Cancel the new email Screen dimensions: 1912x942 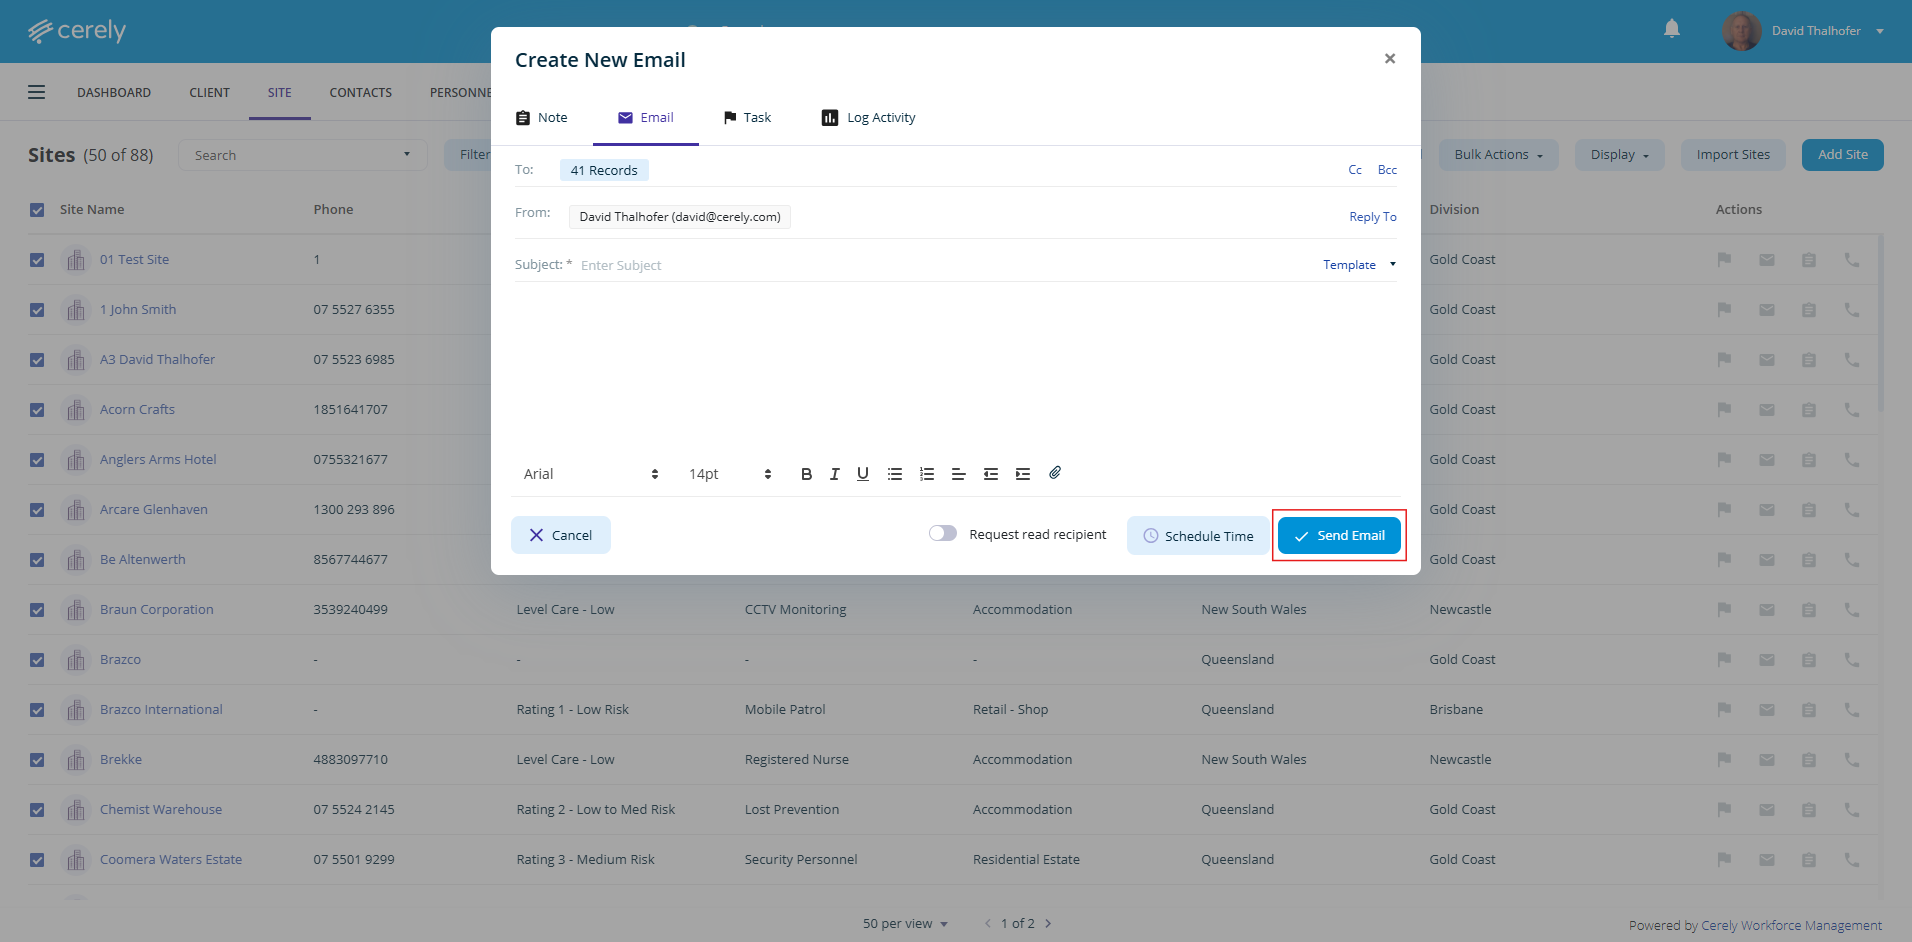tap(561, 535)
